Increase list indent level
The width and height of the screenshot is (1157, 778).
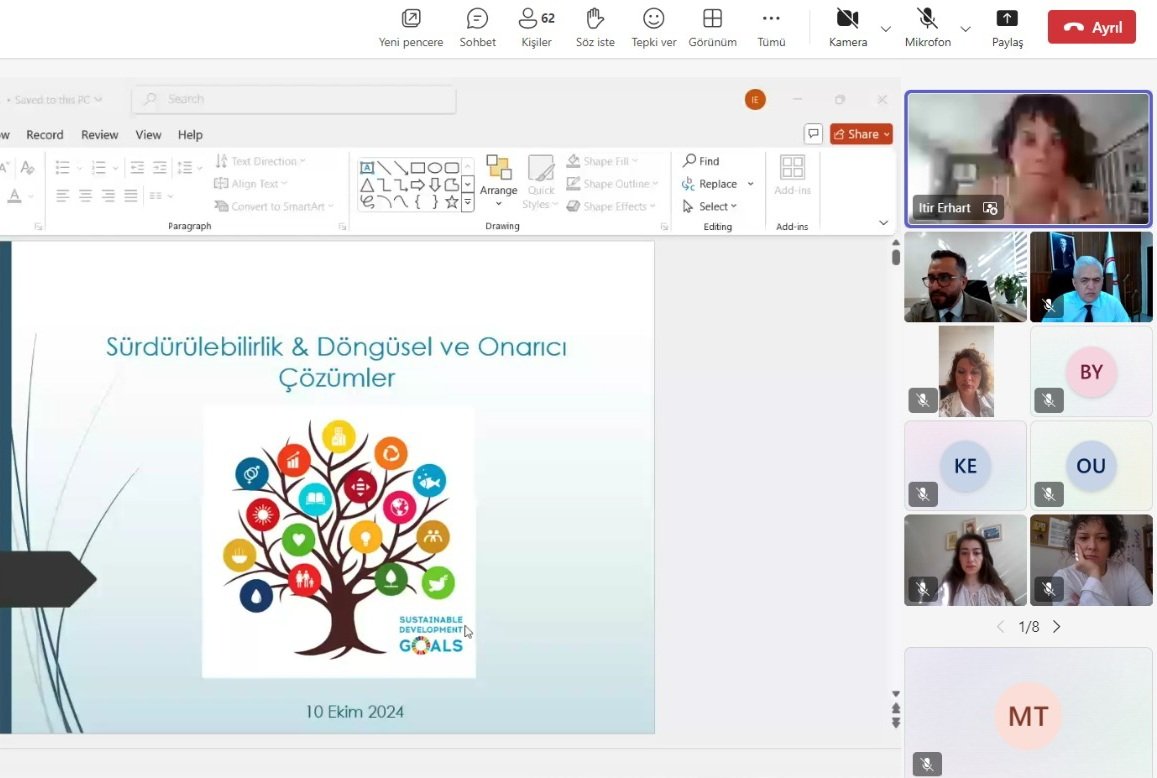pos(160,168)
